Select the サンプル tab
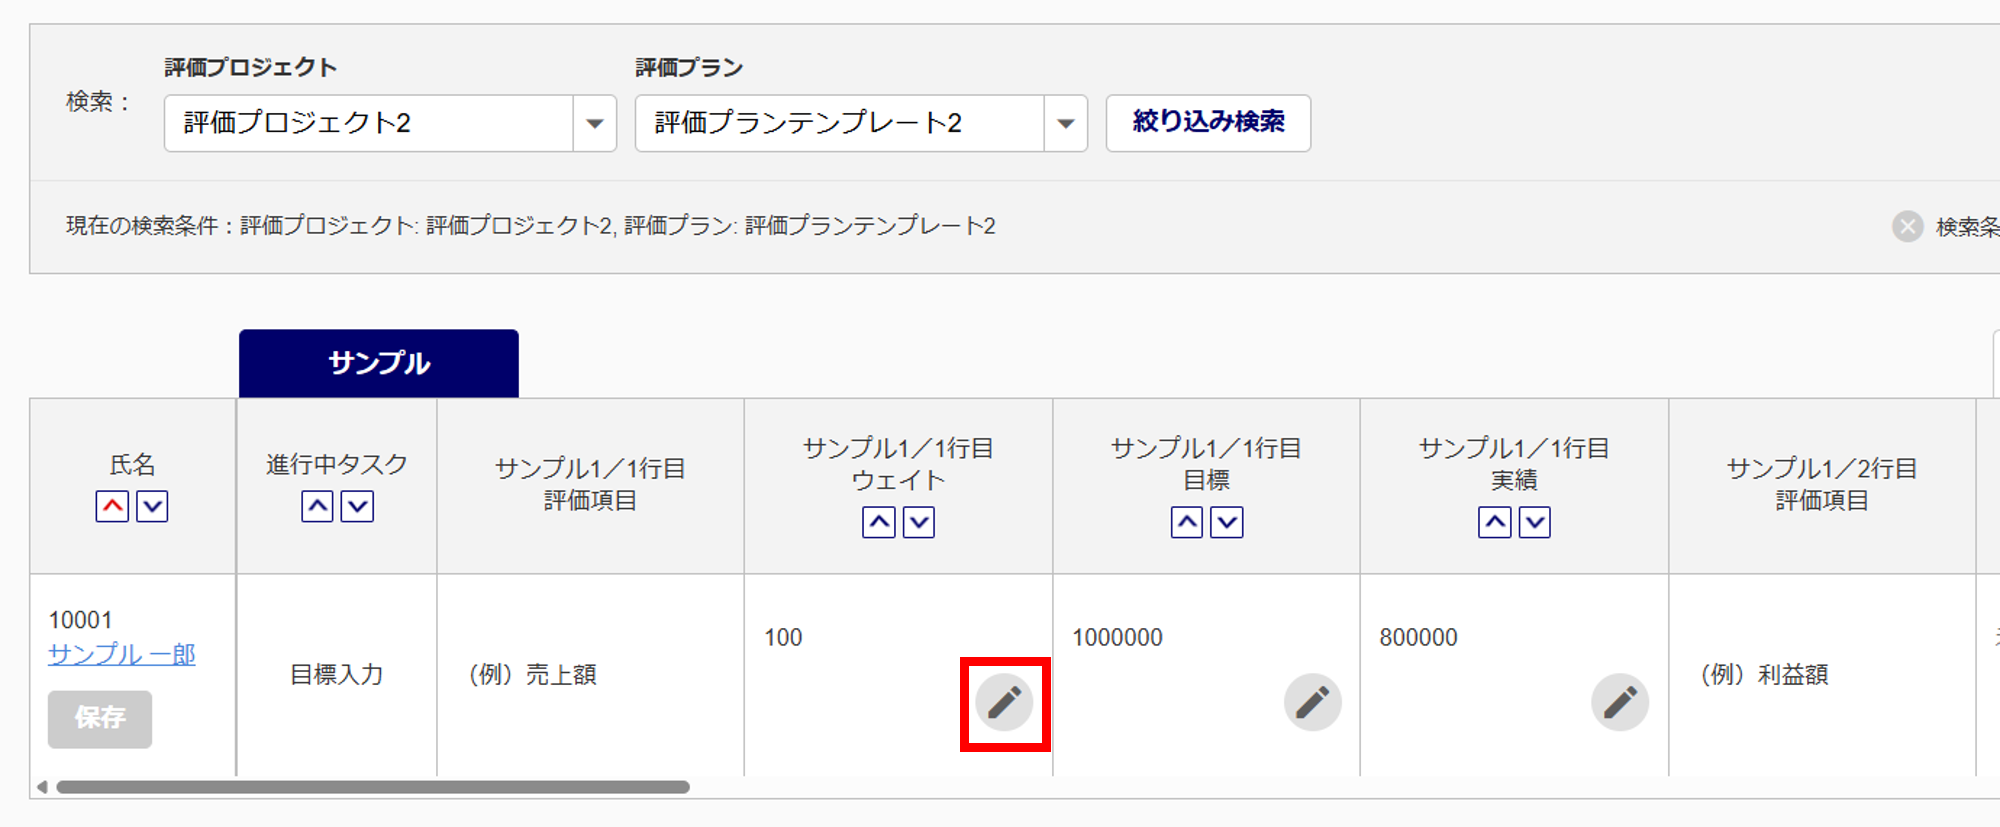The height and width of the screenshot is (827, 2000). [378, 363]
